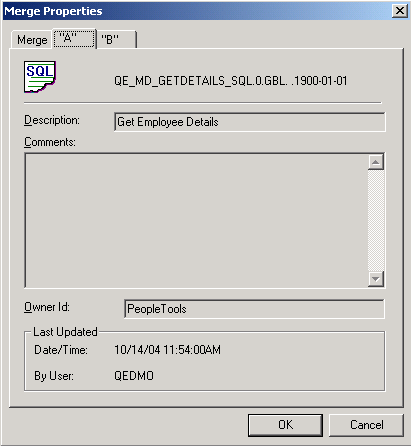Viewport: 411px width, 446px height.
Task: Click the QEDMO user name value
Action: [134, 376]
